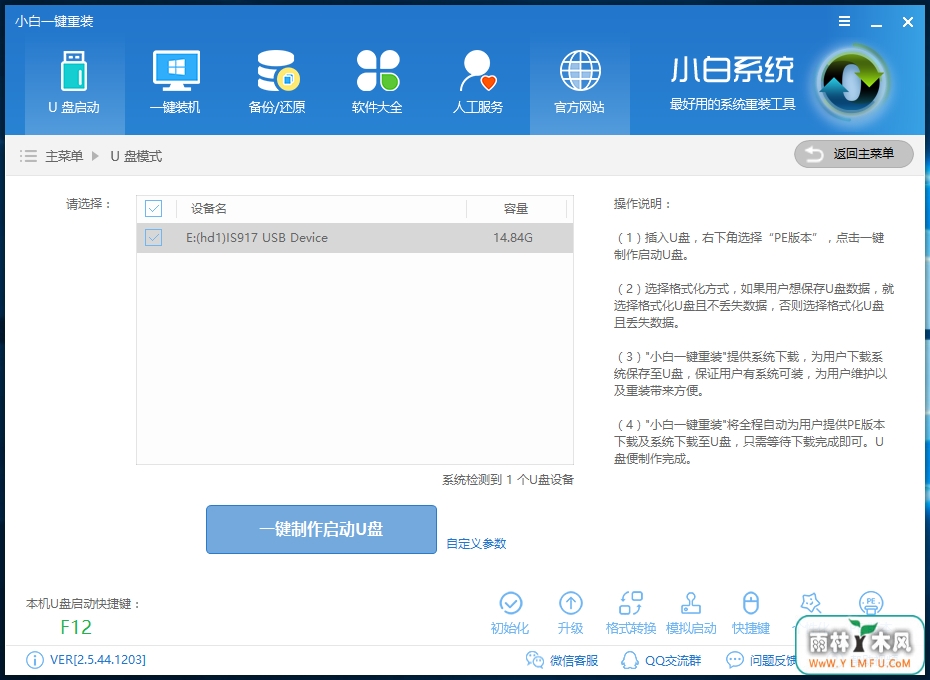Screen dimensions: 930x680
Task: Click the 格式转换 icon
Action: (631, 603)
